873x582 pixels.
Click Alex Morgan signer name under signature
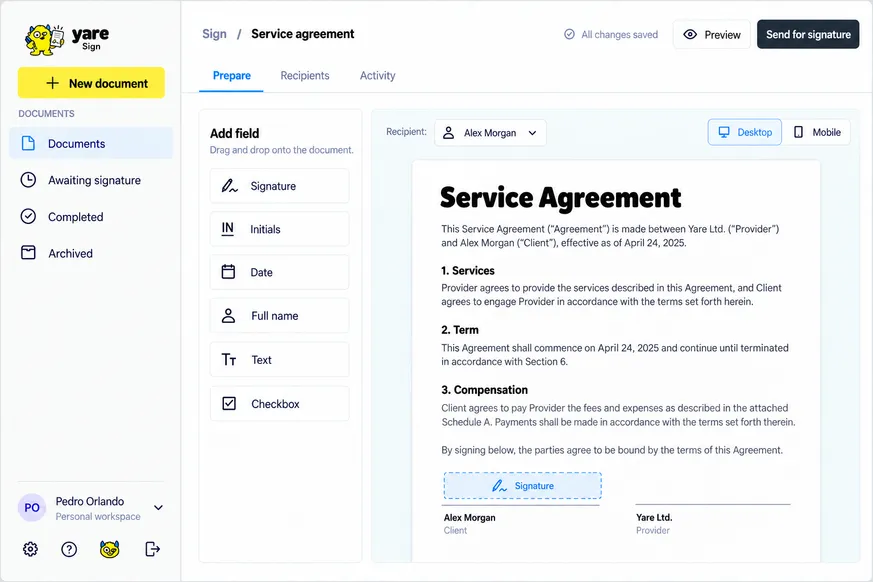point(469,517)
